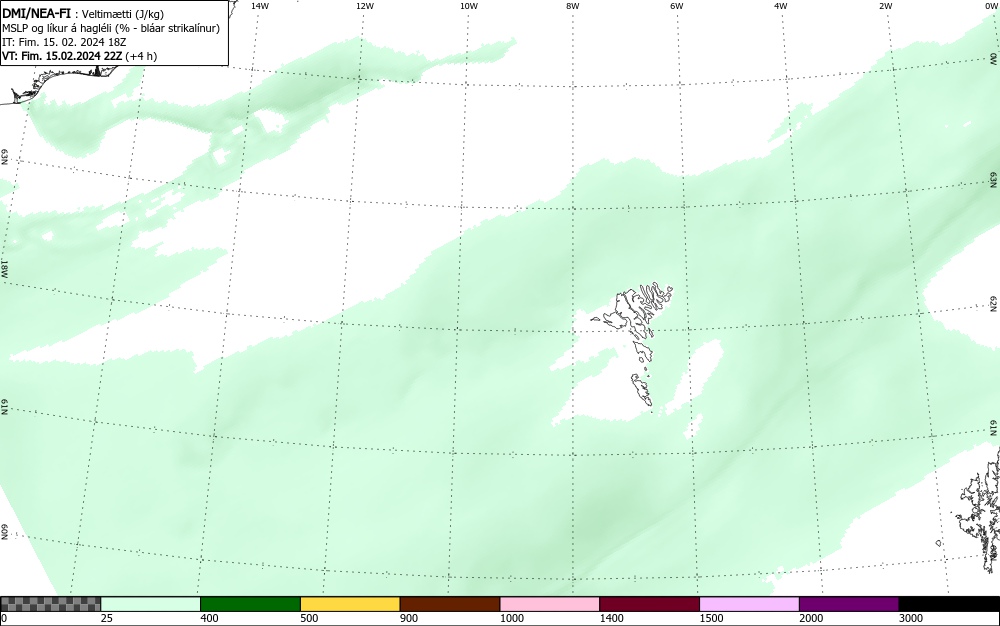Click the 12W longitude label

coord(364,6)
